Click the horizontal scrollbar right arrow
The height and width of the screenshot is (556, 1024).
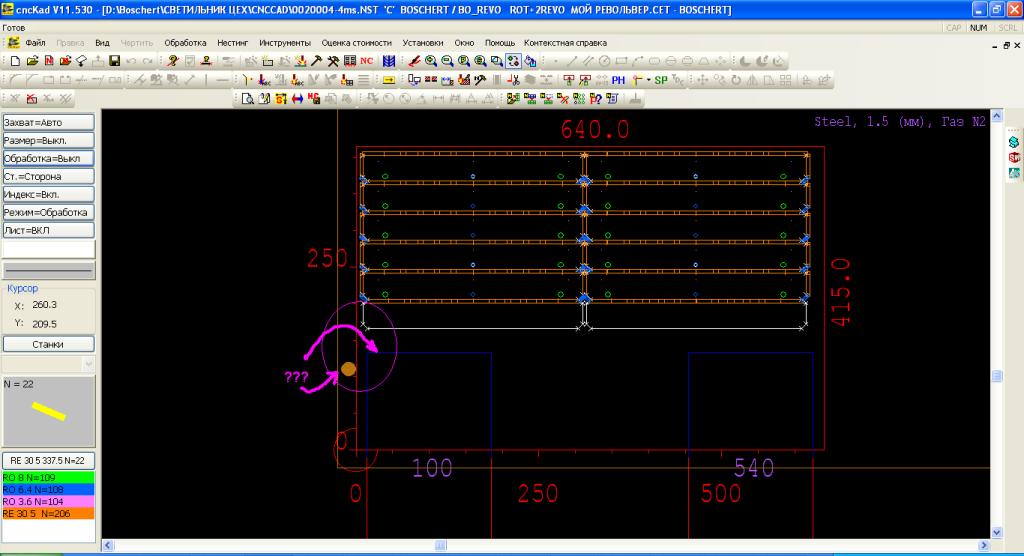tap(984, 545)
